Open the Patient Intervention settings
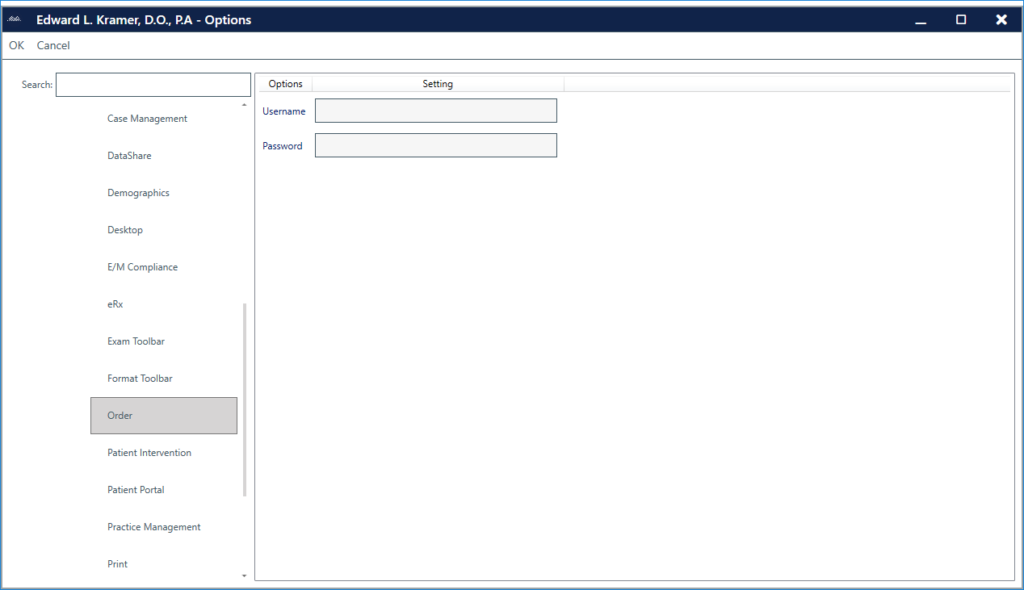The image size is (1024, 590). point(149,452)
